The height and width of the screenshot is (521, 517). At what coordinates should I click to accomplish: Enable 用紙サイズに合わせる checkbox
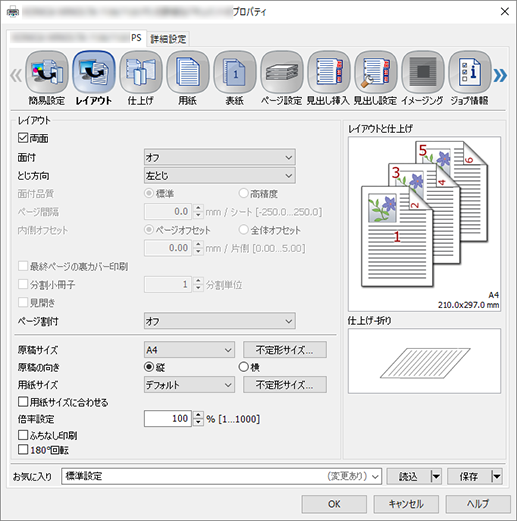23,402
